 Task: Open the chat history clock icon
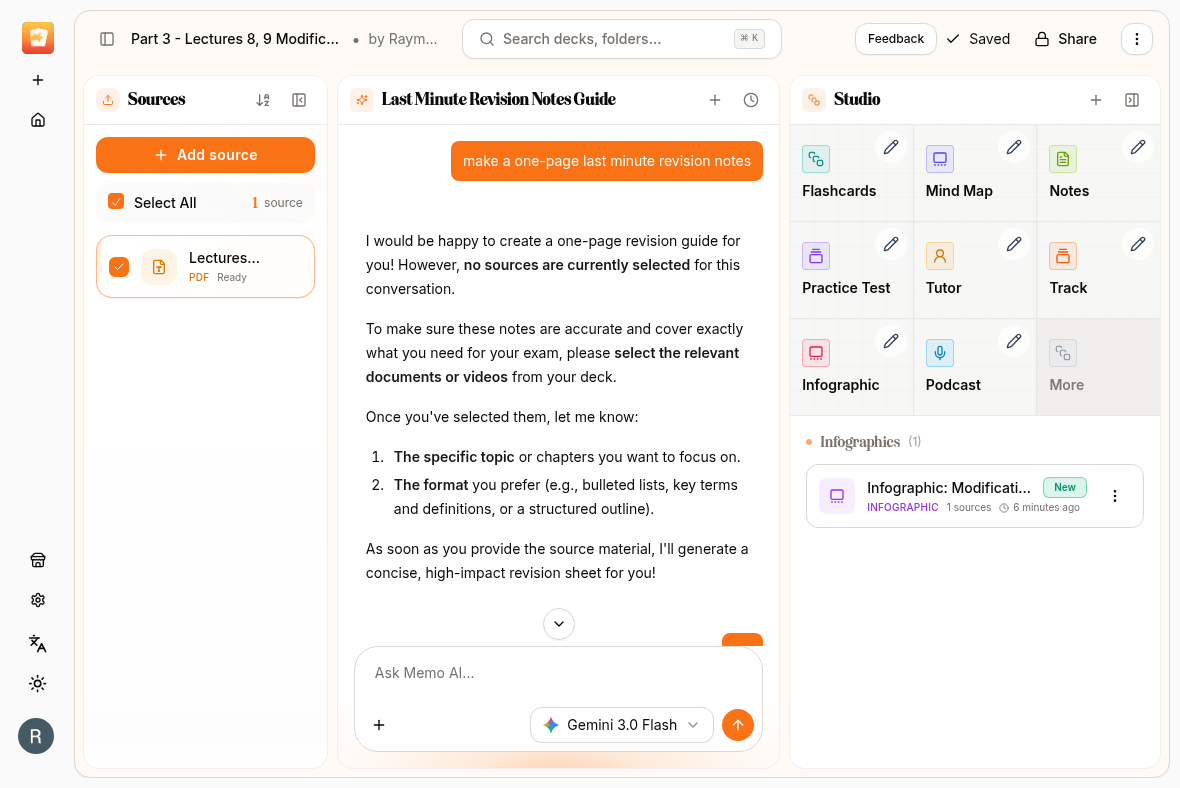point(751,100)
